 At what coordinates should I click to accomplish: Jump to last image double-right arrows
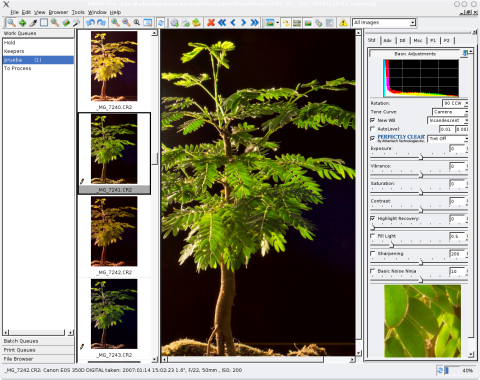[255, 23]
